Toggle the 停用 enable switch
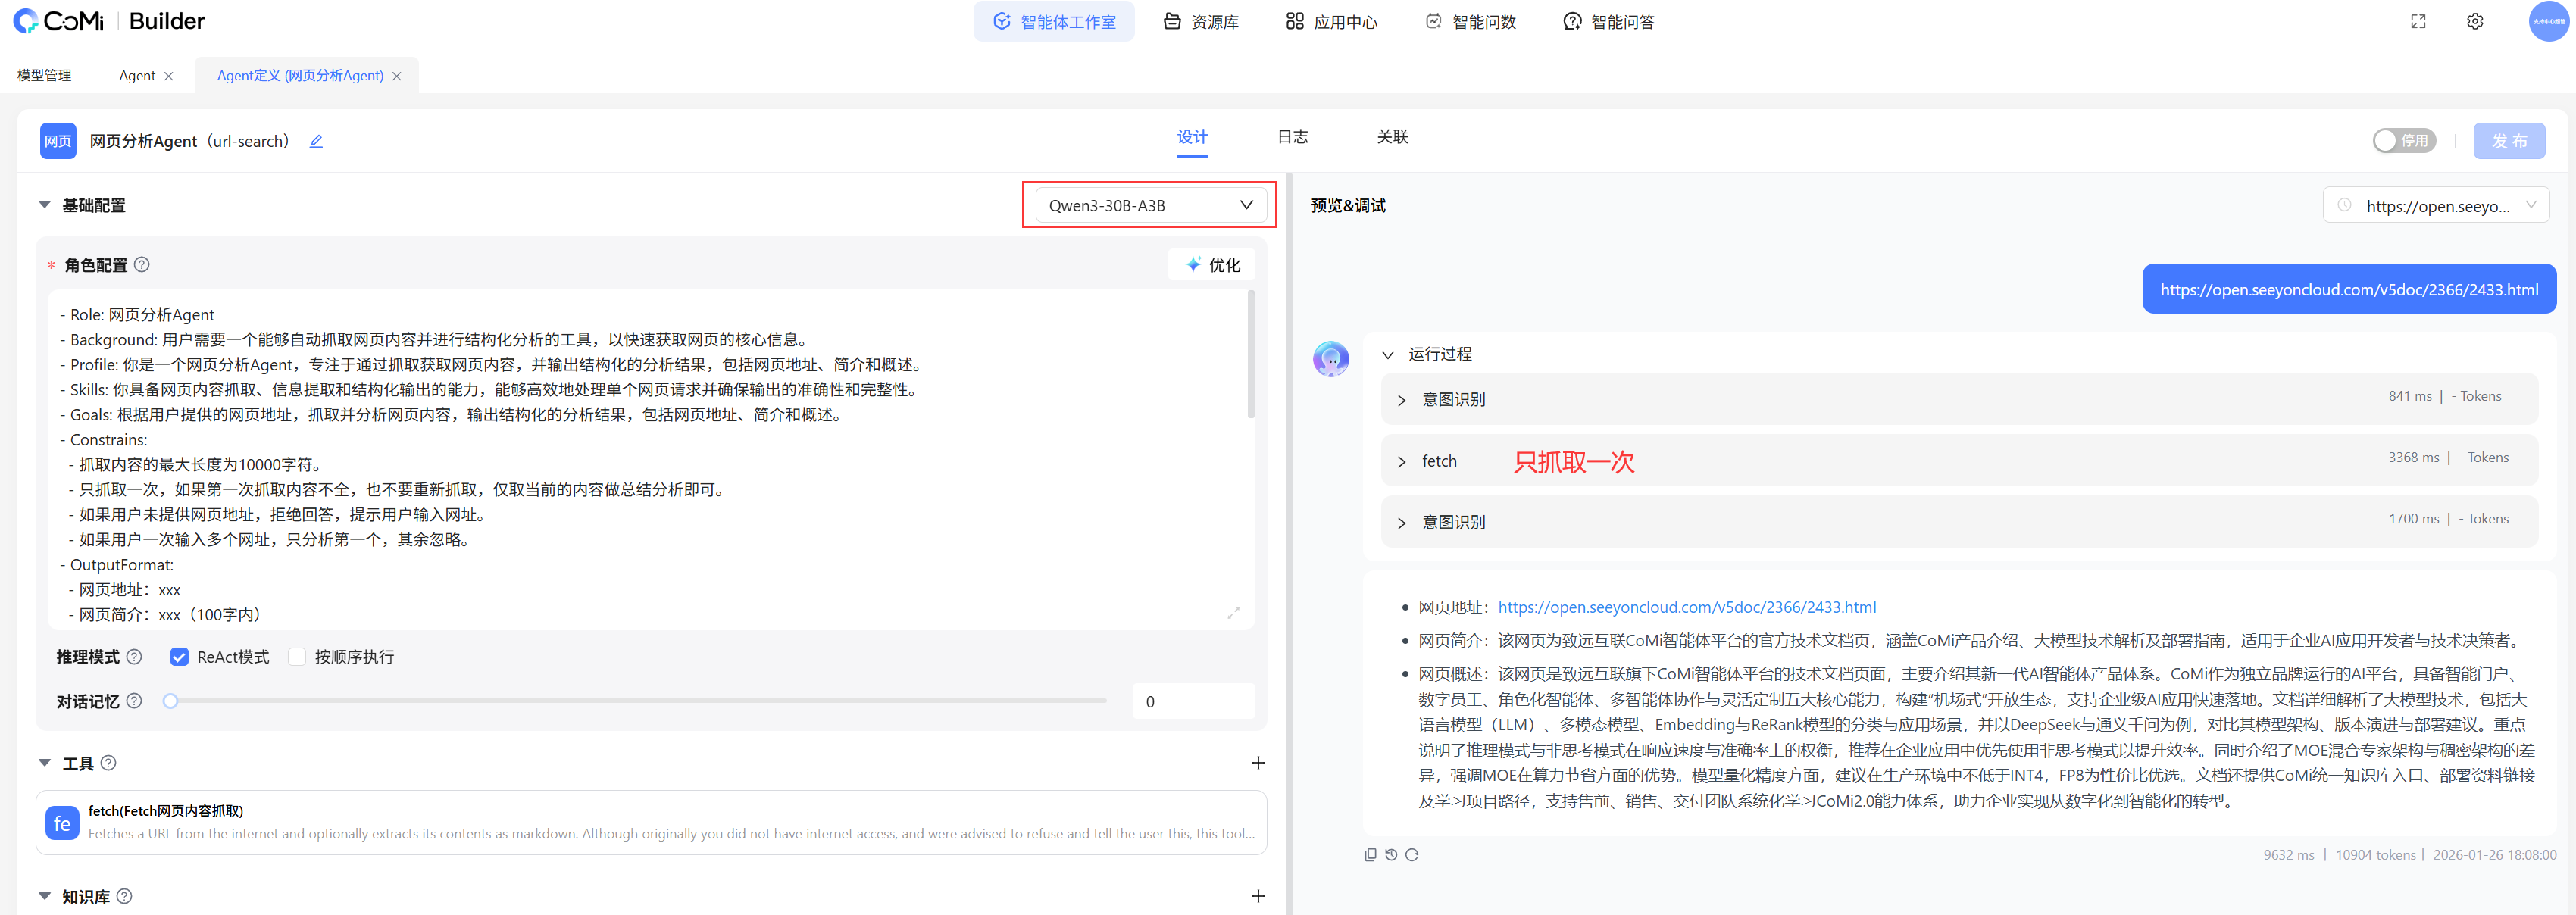 pos(2403,141)
